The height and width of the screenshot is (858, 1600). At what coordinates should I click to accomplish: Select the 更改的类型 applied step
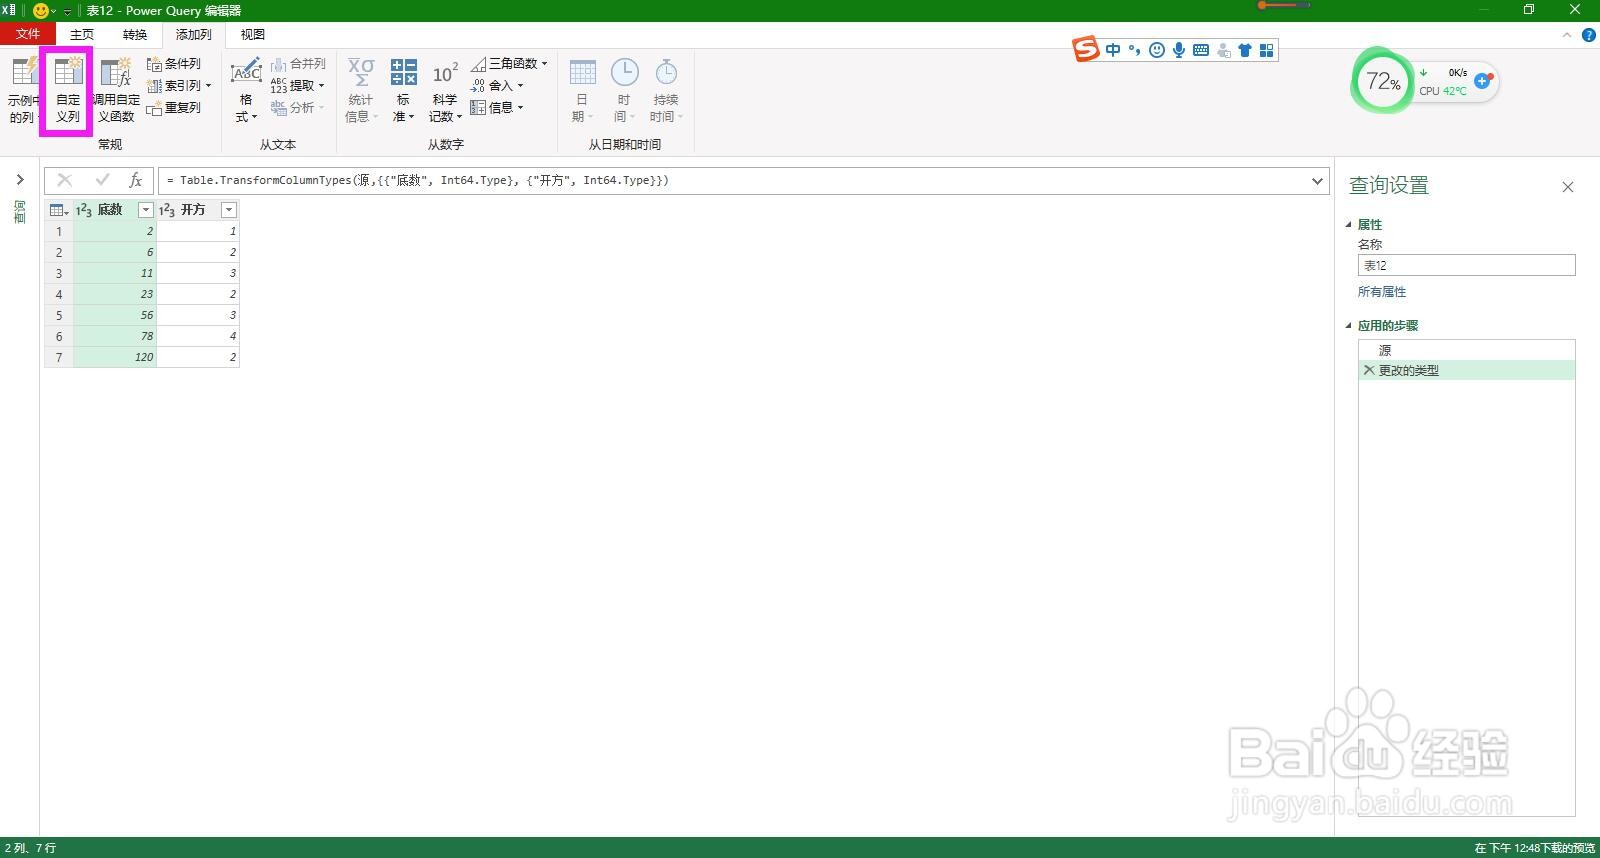point(1467,370)
